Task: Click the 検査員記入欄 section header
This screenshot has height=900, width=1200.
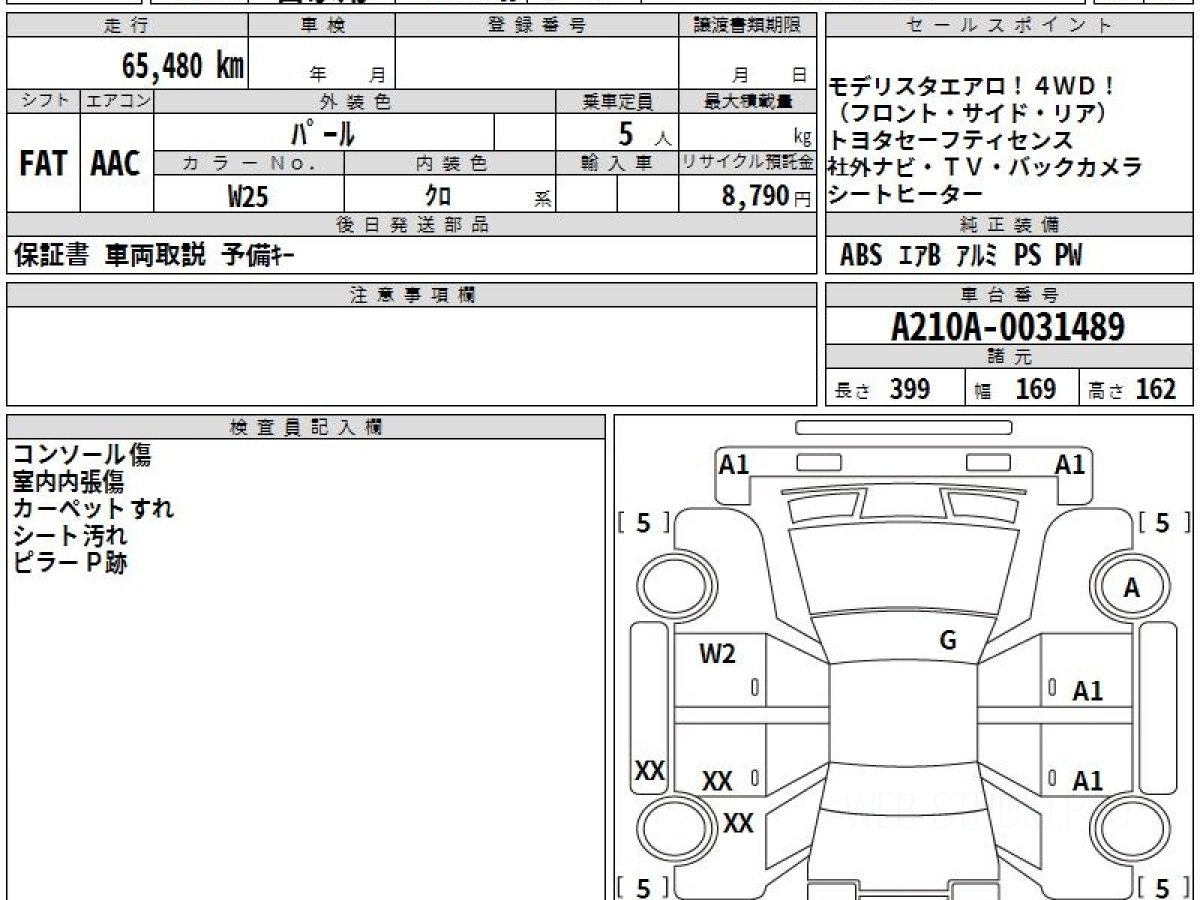Action: pyautogui.click(x=305, y=427)
